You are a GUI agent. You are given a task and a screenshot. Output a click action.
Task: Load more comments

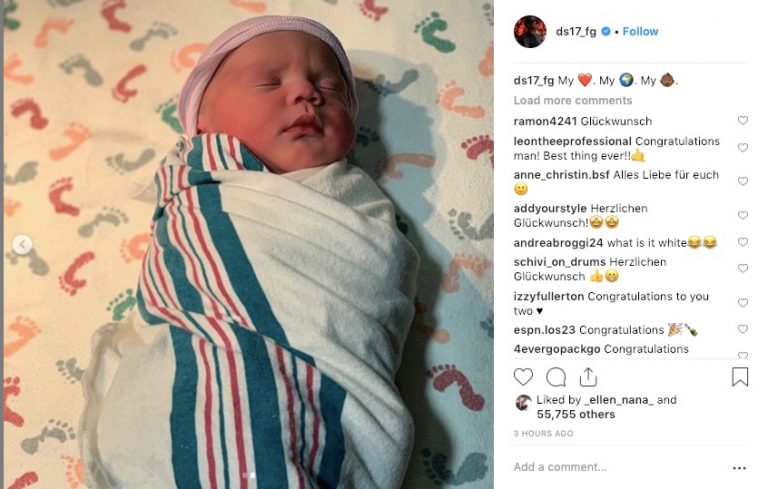(573, 100)
